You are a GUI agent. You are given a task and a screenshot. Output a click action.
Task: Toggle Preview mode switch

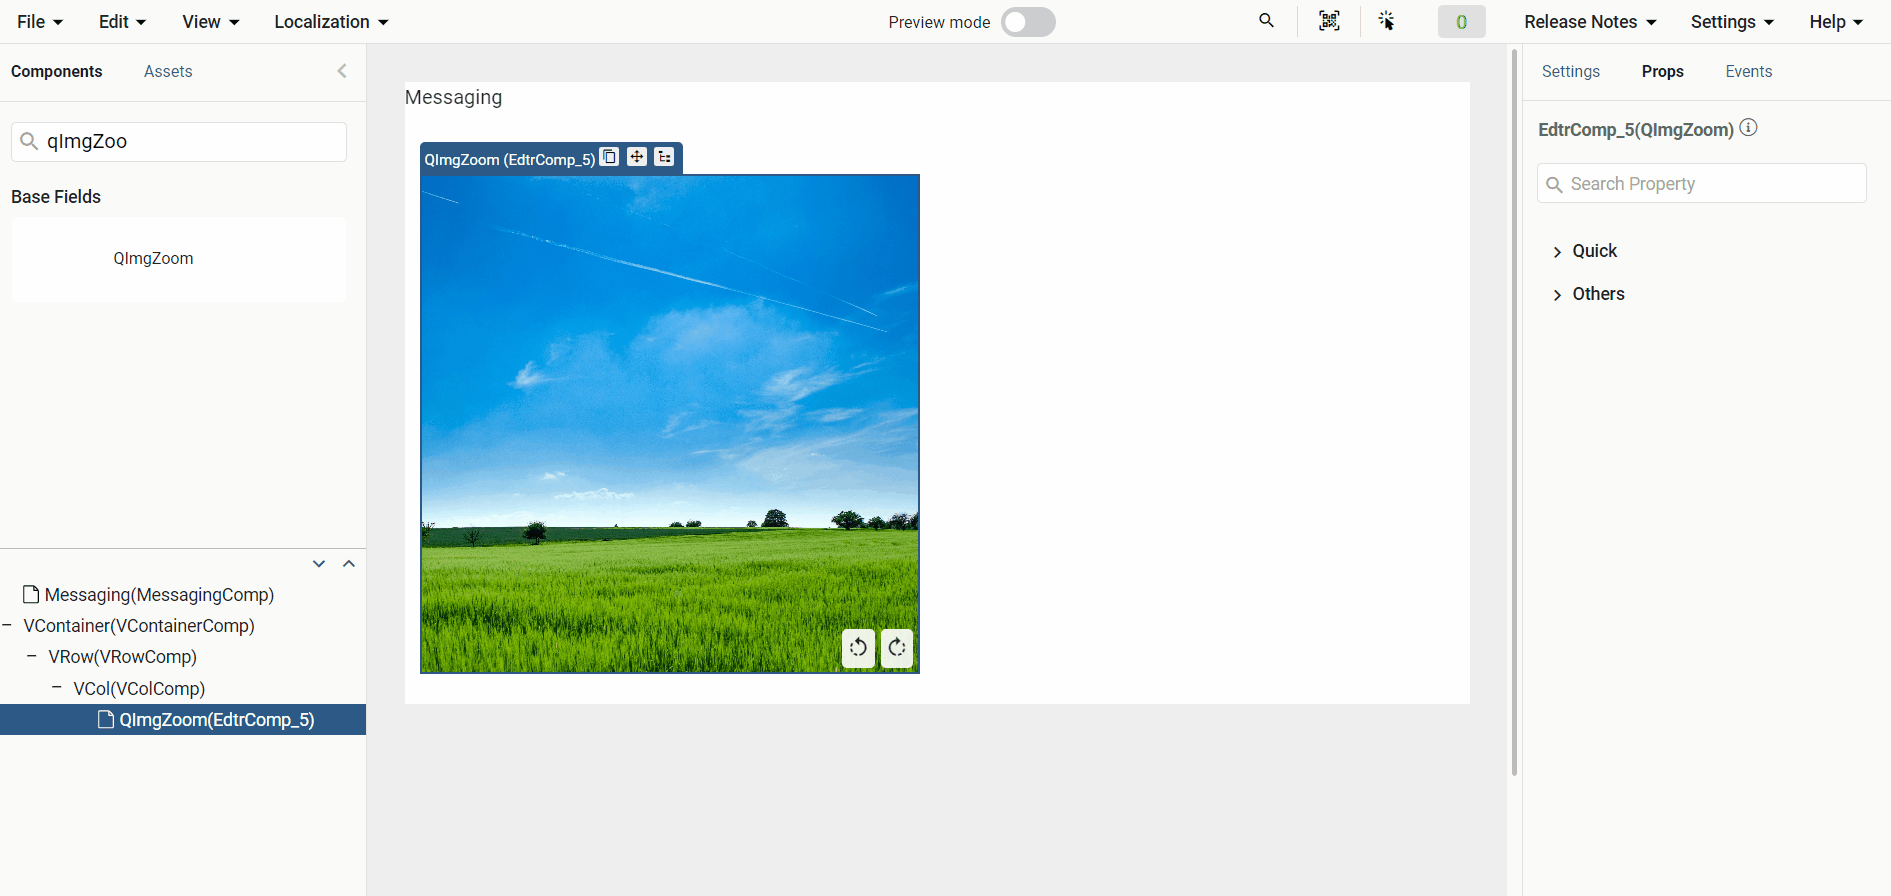click(x=1028, y=22)
